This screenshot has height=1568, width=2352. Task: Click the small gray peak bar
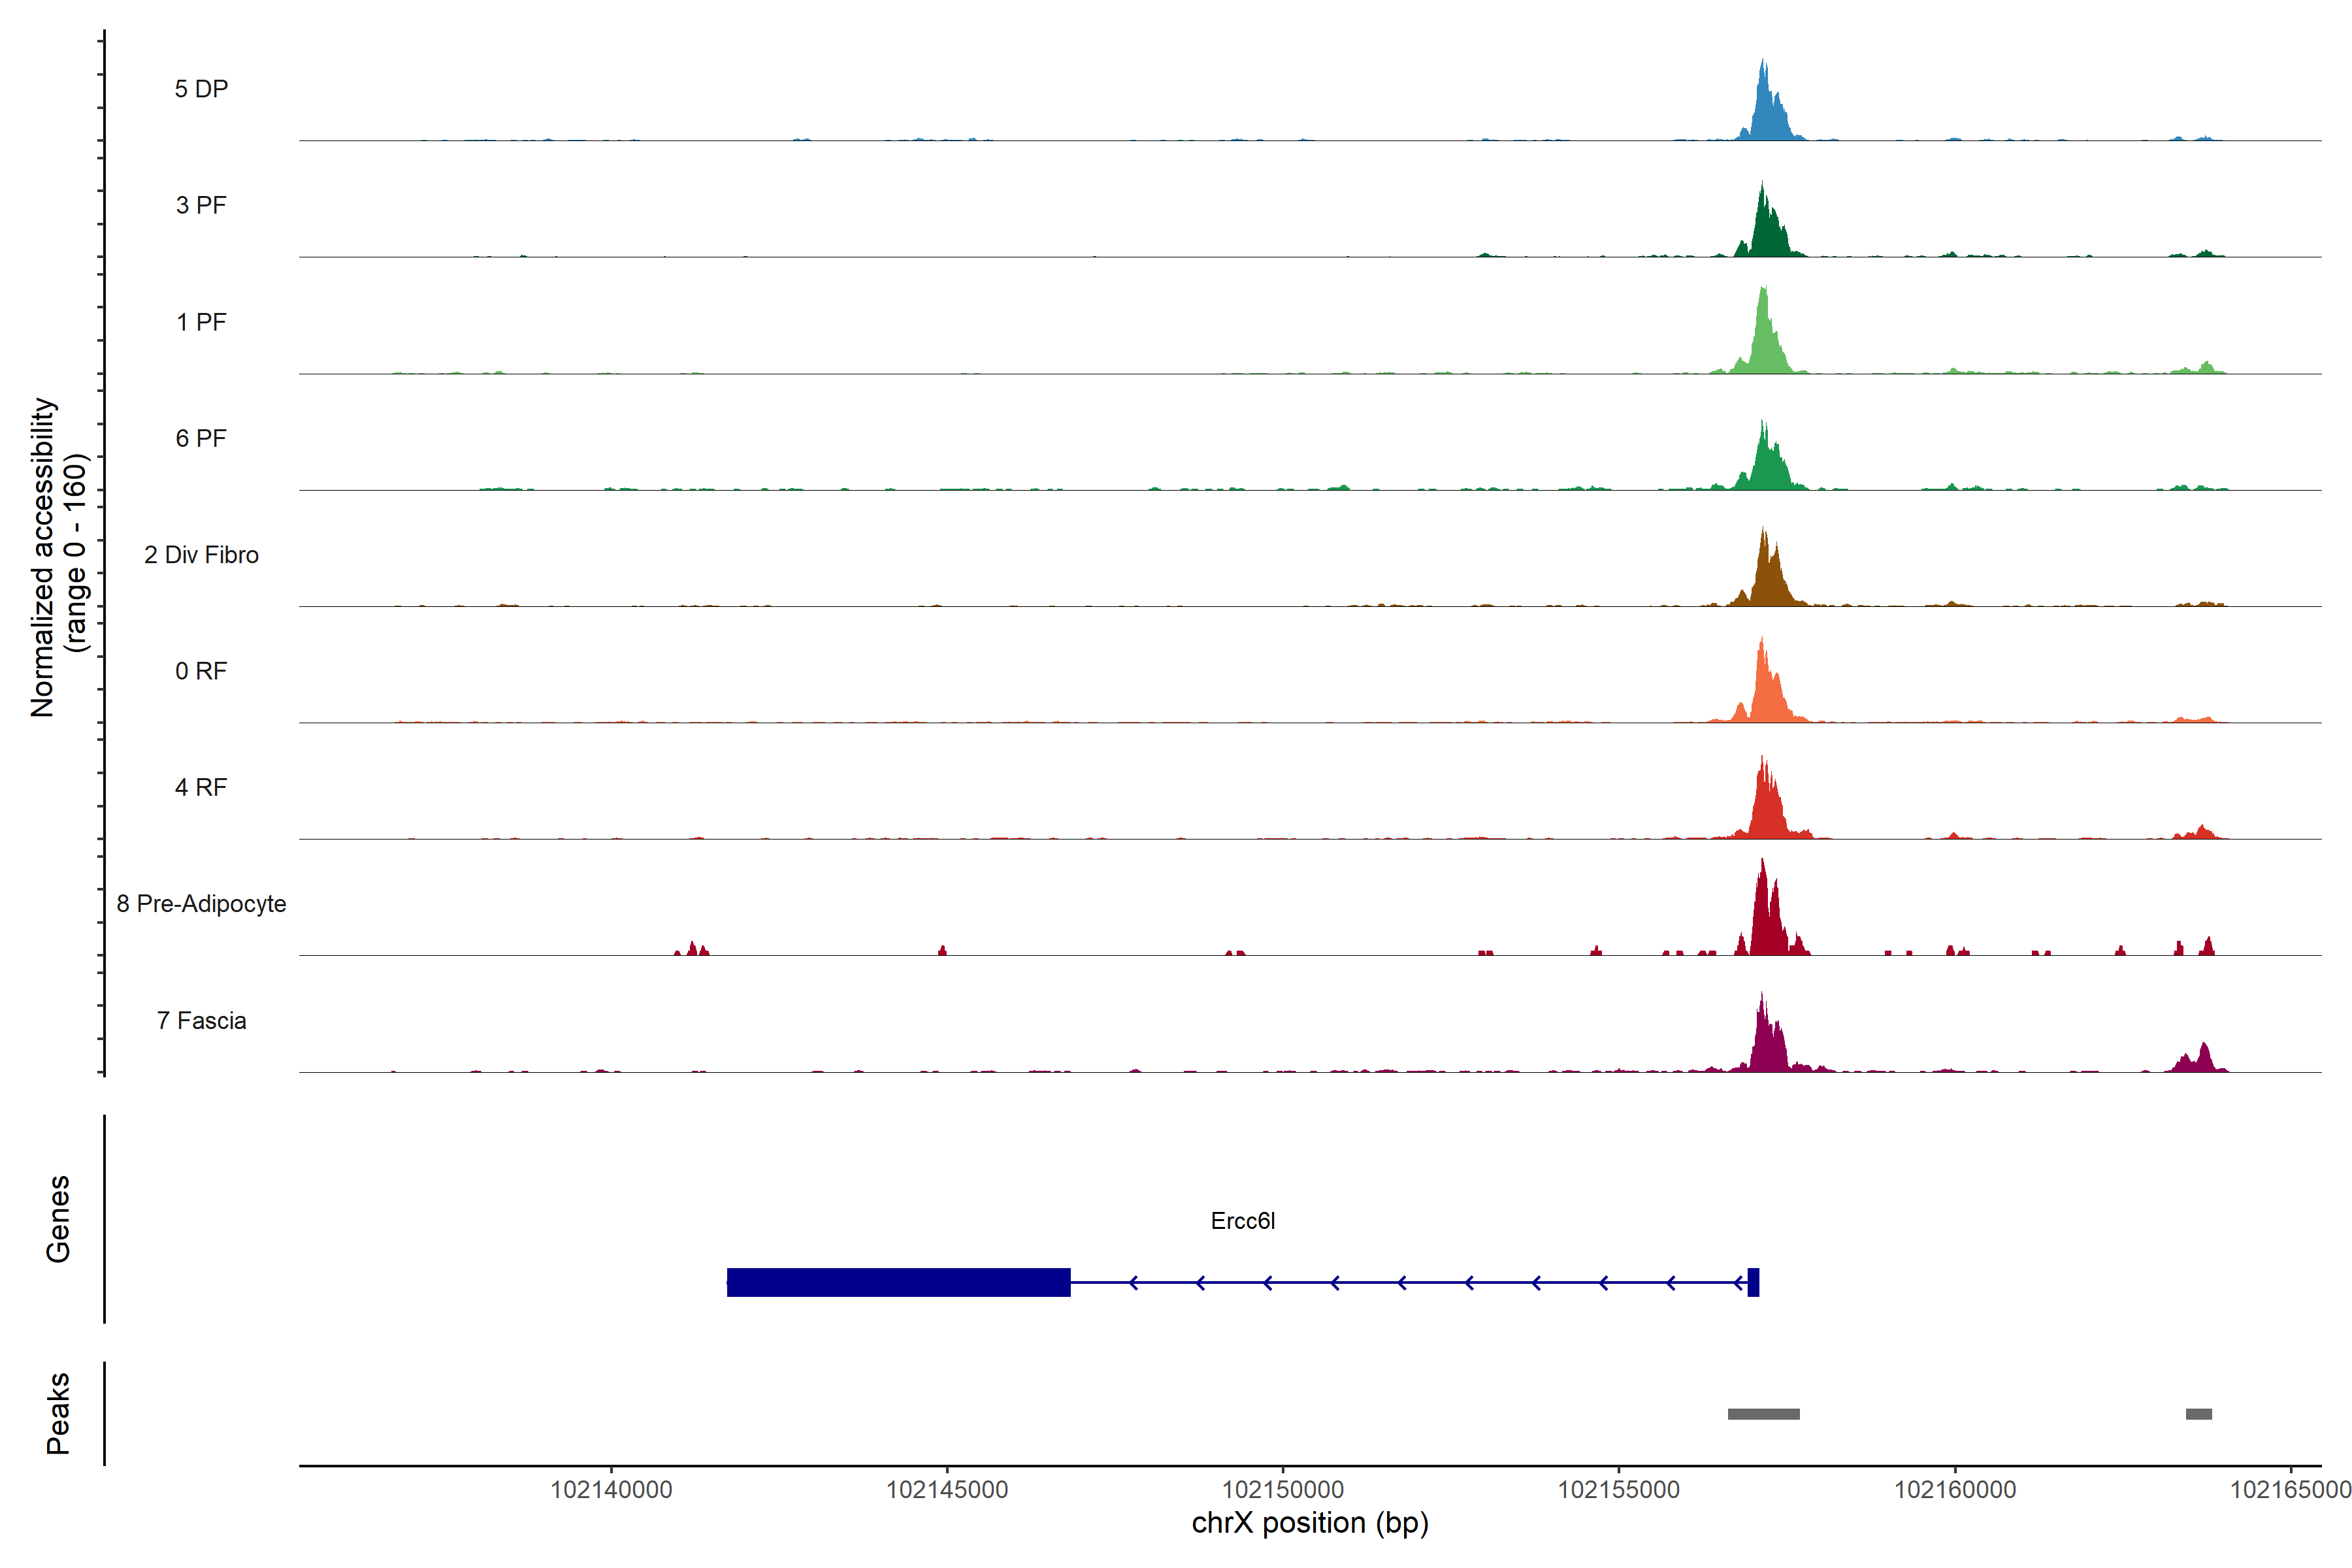(2198, 1414)
